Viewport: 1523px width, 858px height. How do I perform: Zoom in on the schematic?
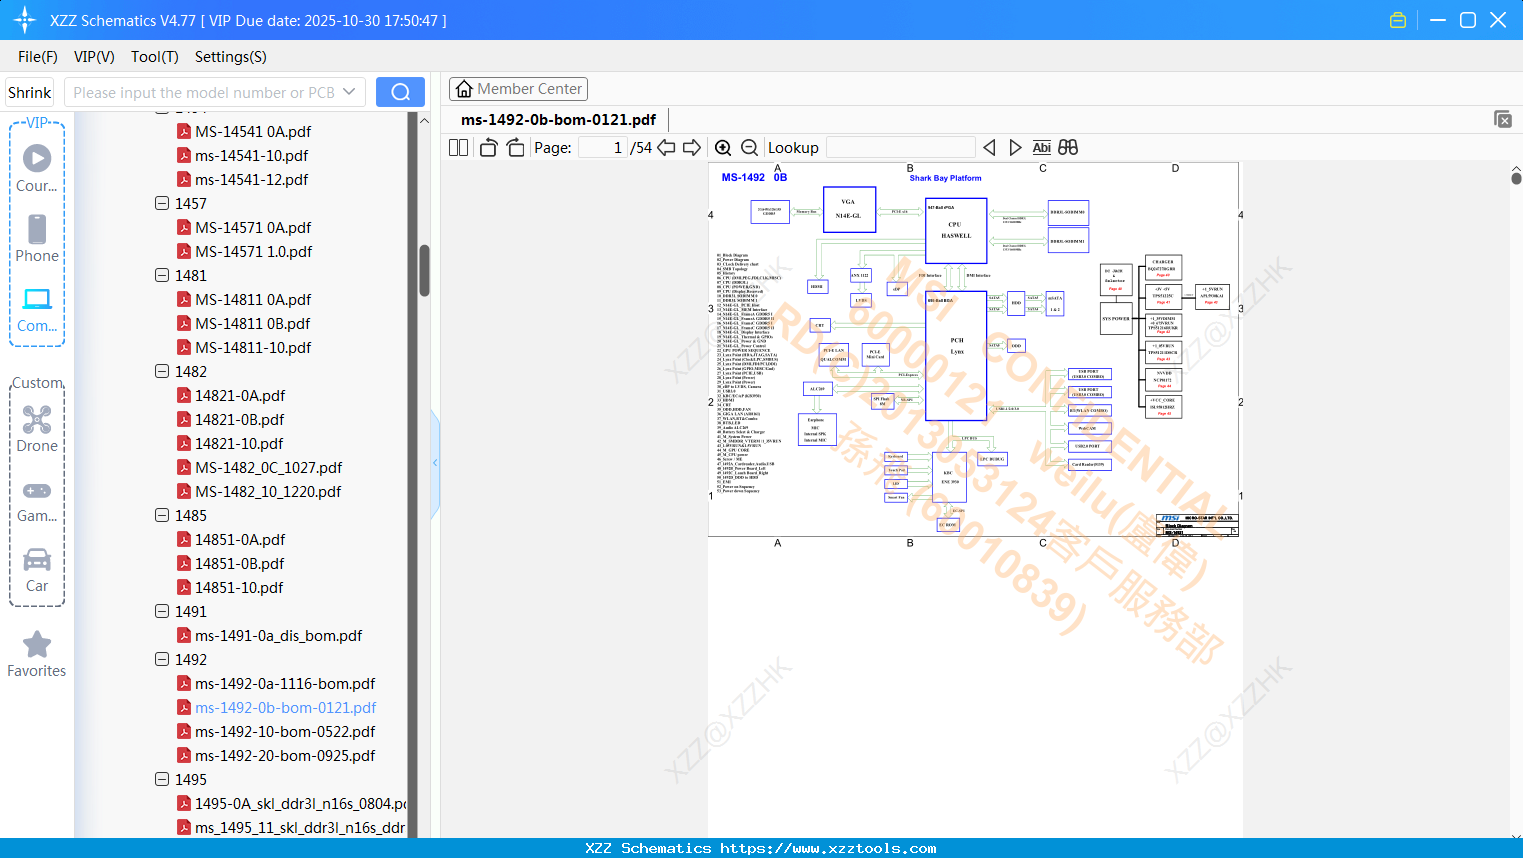point(723,147)
